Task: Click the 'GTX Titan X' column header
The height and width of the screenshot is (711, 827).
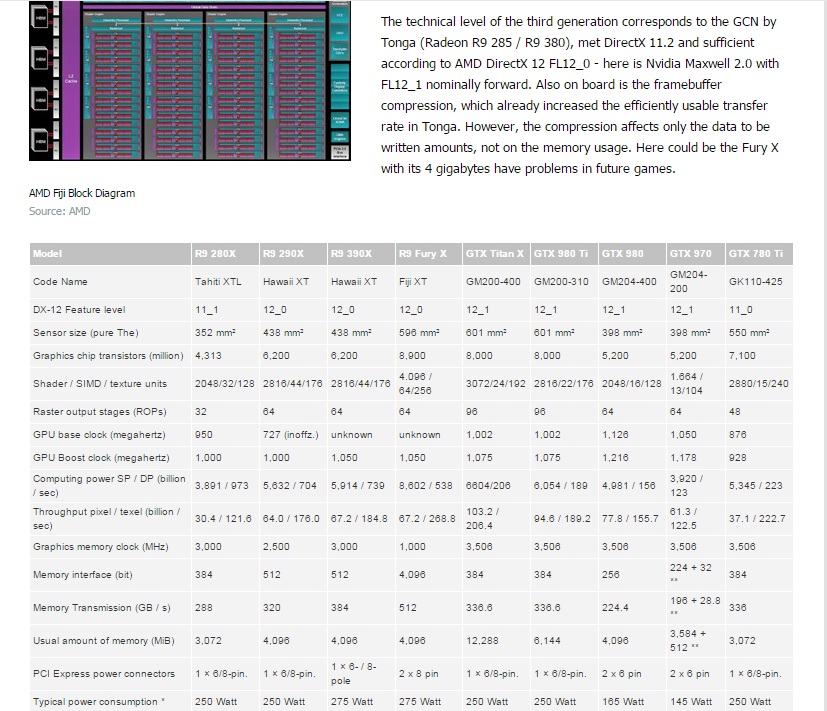Action: pos(495,254)
